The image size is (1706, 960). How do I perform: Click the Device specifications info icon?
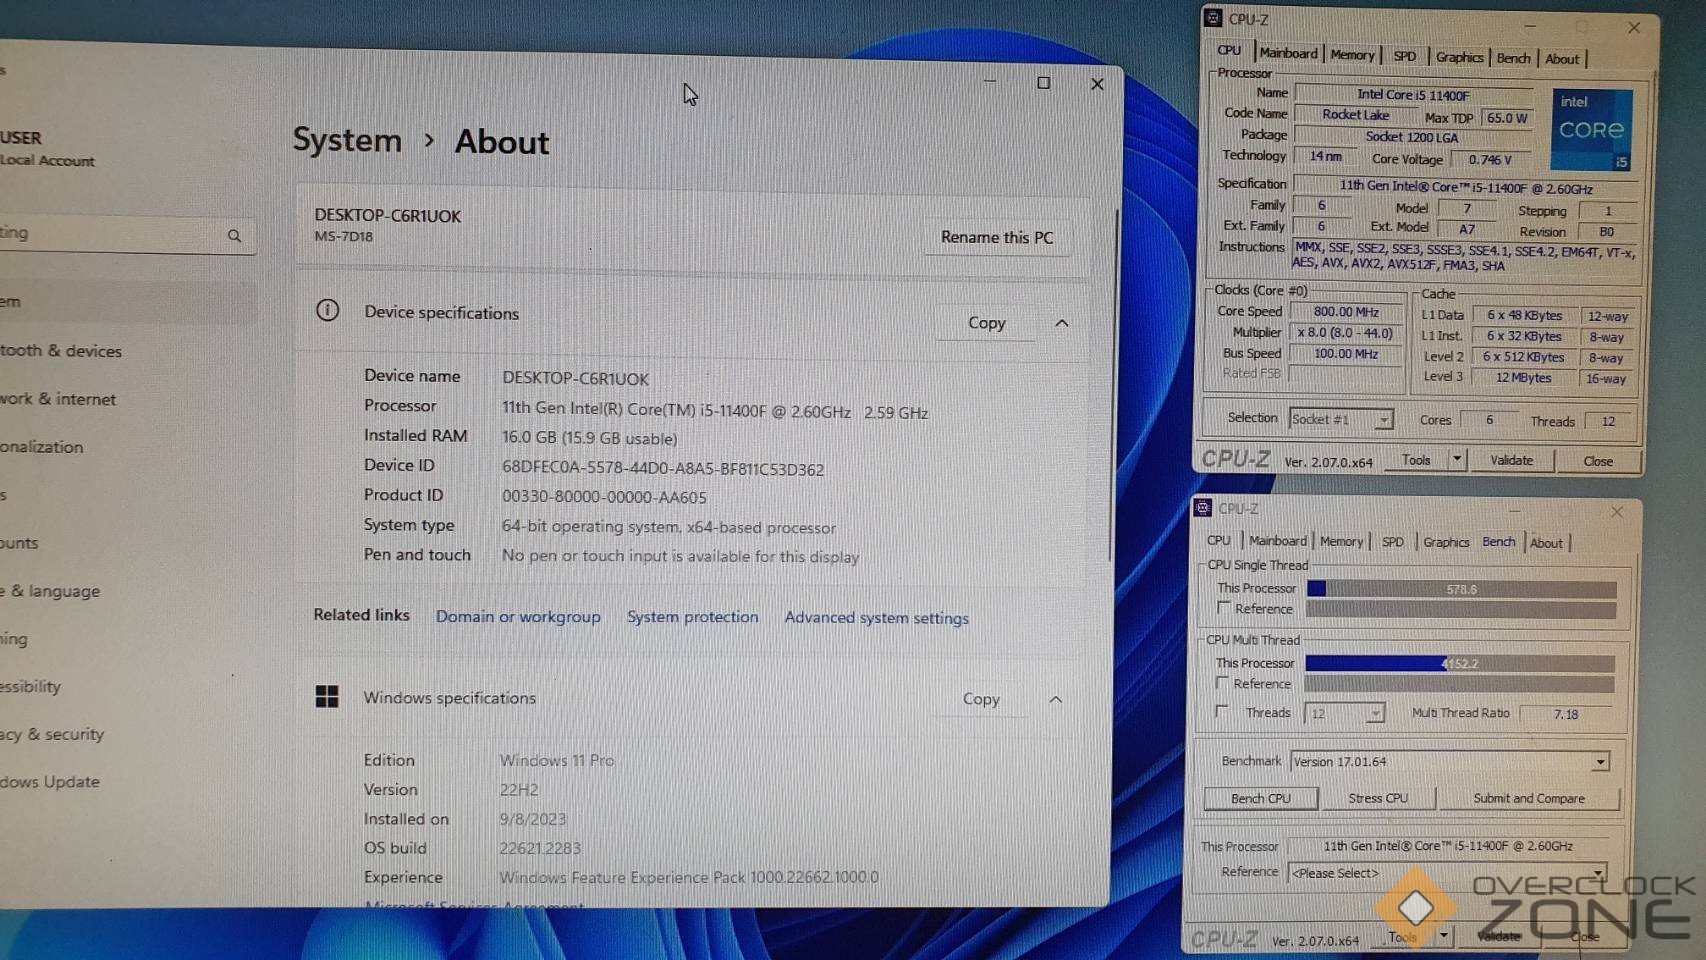327,311
